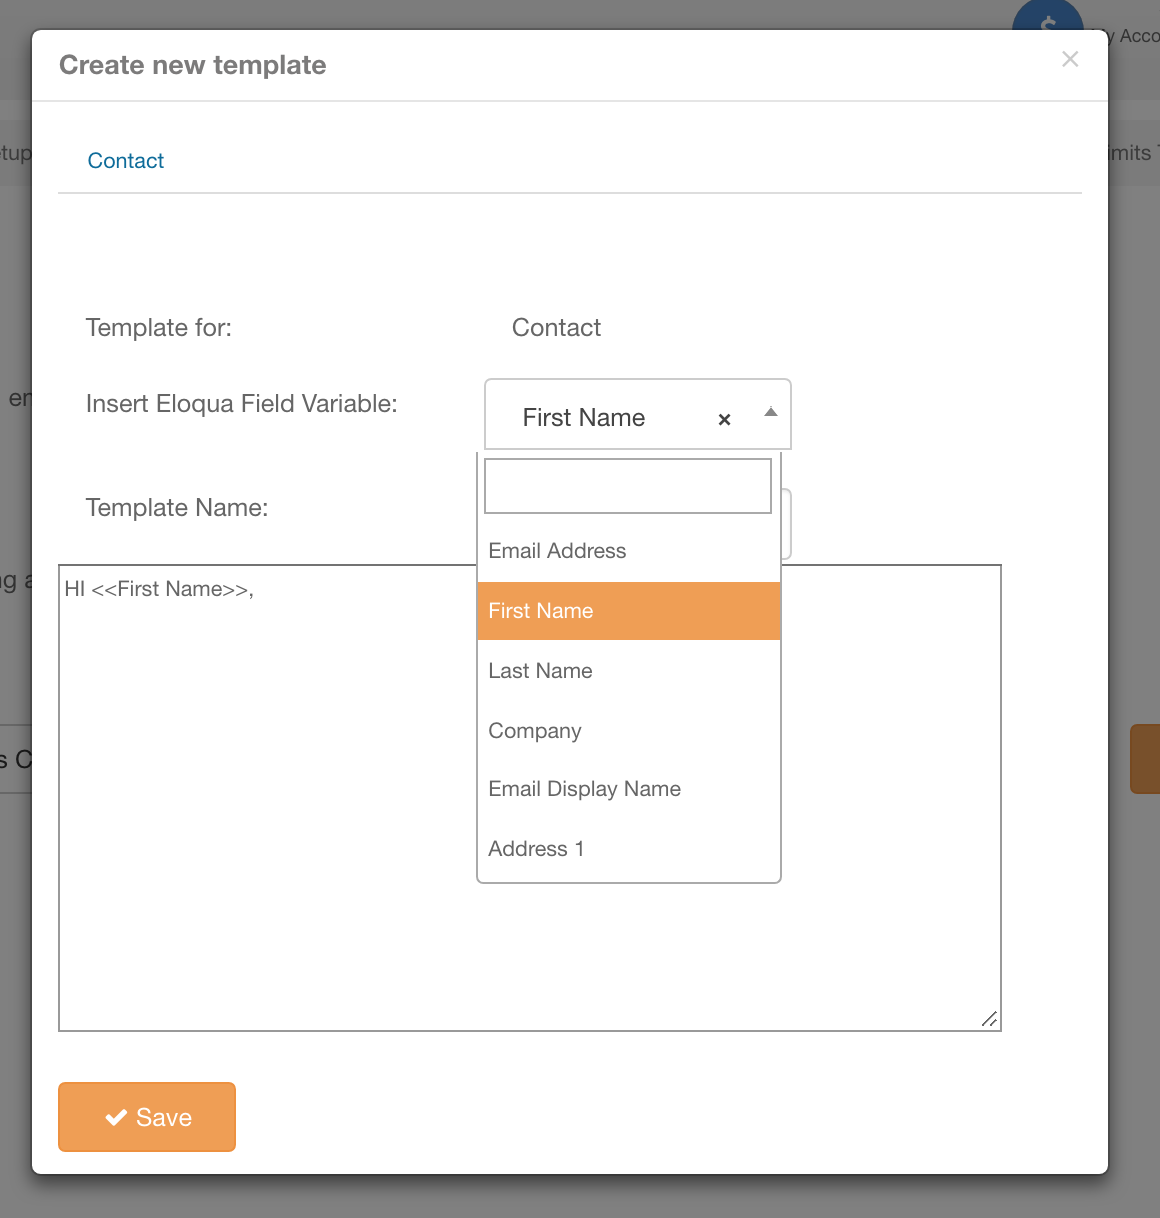The width and height of the screenshot is (1160, 1218).
Task: Click the orange button at right edge
Action: pyautogui.click(x=1145, y=759)
